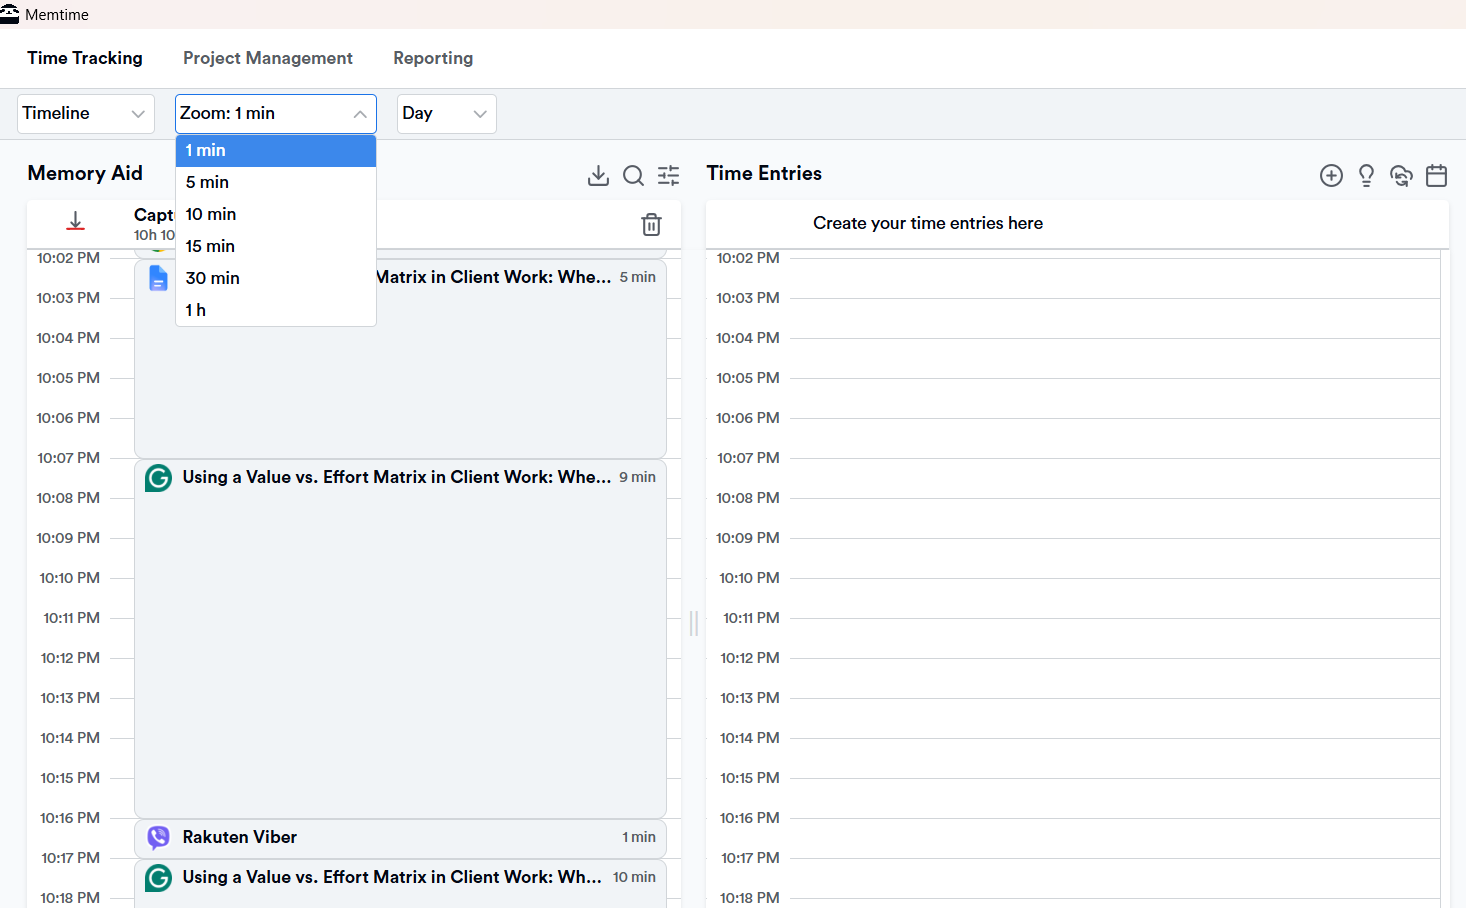Choose 10 min zoom level

pos(276,214)
